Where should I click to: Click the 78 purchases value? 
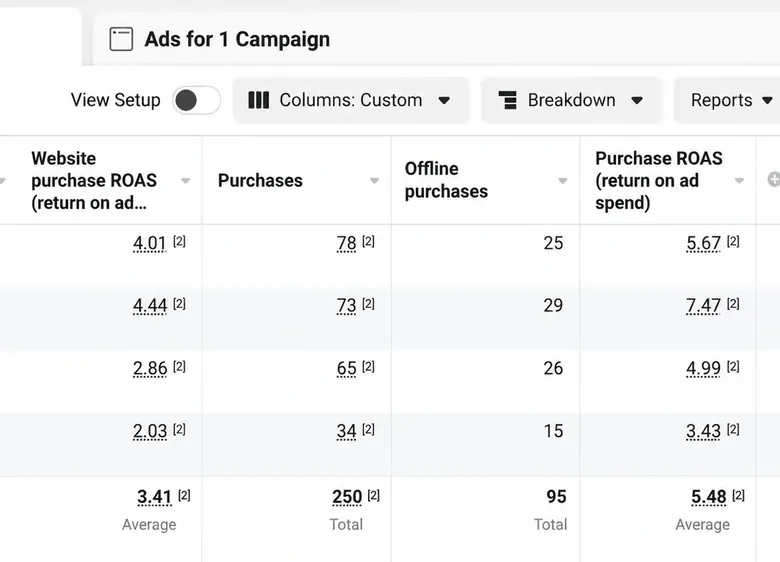click(x=346, y=243)
